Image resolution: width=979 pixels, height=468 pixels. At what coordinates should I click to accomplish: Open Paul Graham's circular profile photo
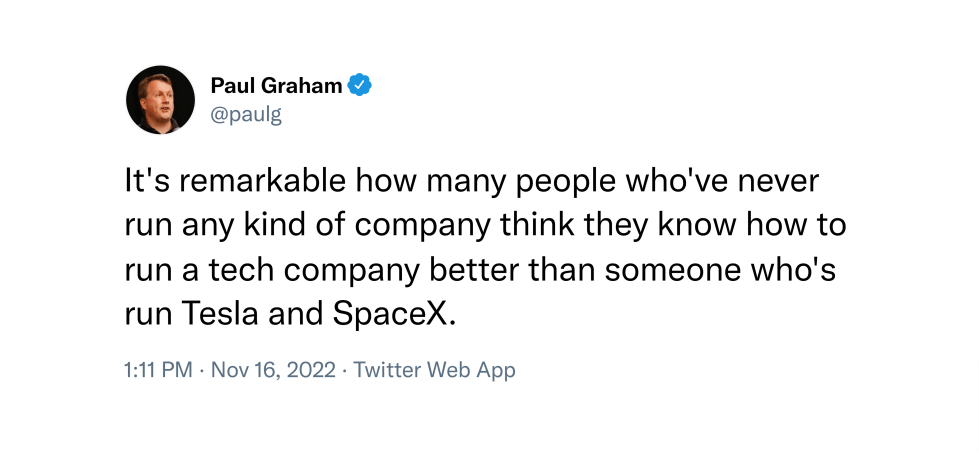(160, 100)
